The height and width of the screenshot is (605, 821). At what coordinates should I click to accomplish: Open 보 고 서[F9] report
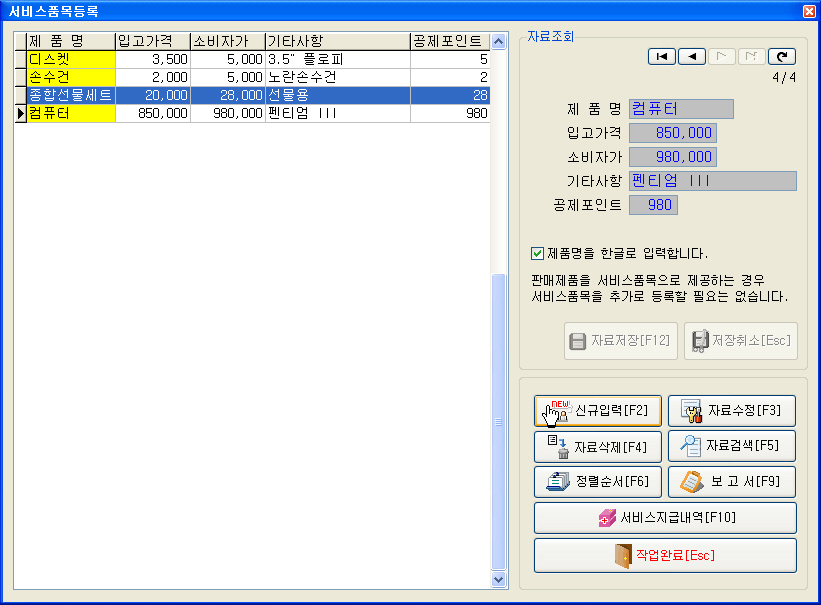tap(732, 482)
